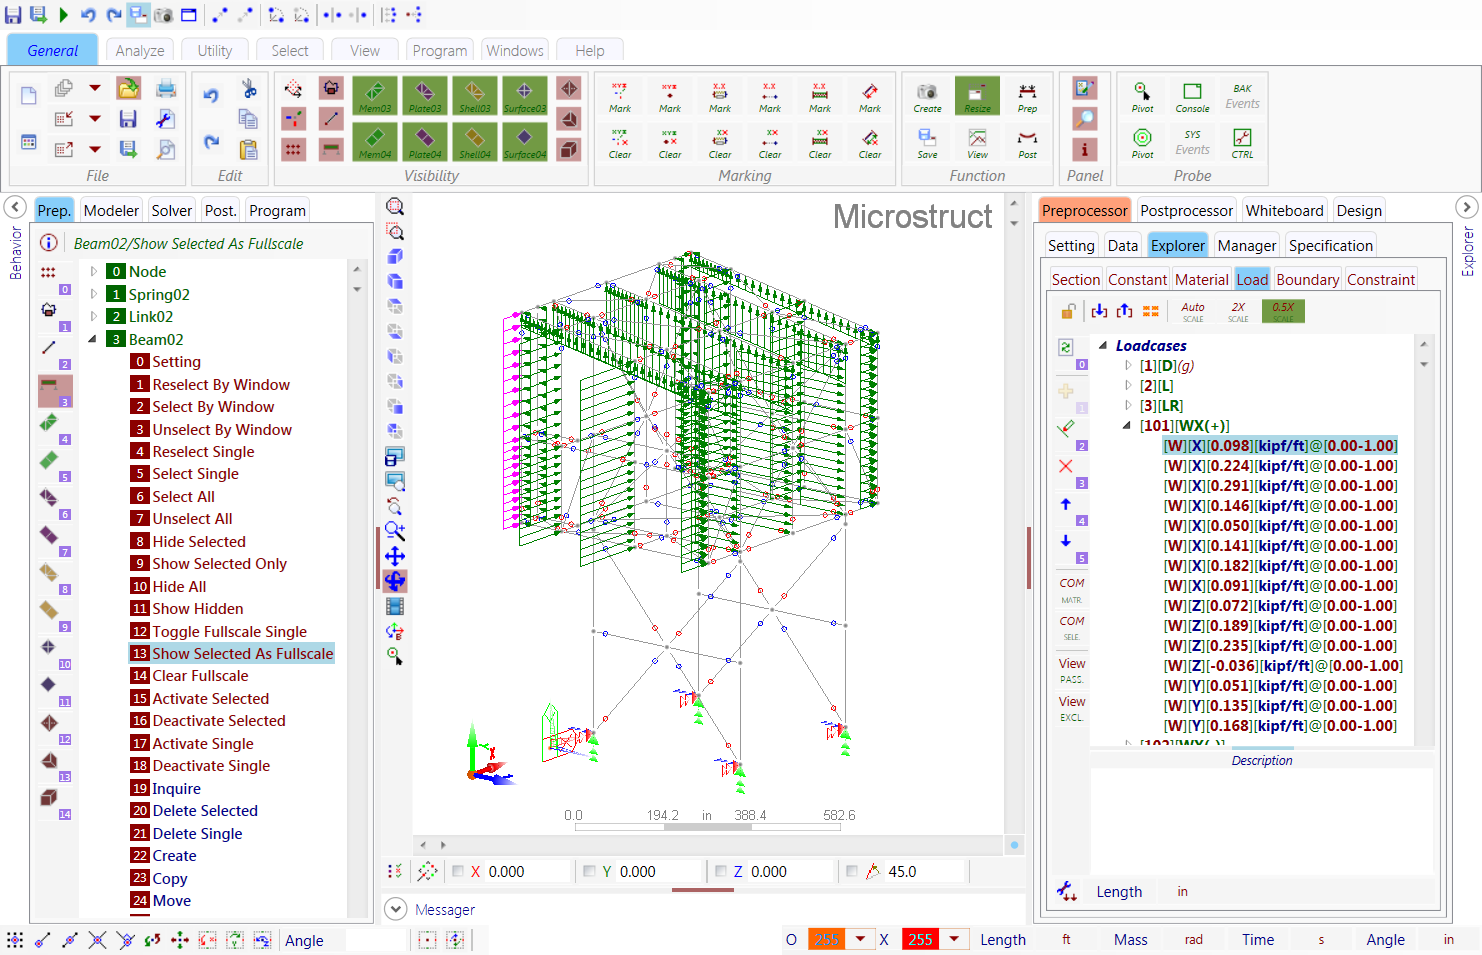The height and width of the screenshot is (955, 1482).
Task: Expand the Spring02 tree item
Action: tap(94, 294)
